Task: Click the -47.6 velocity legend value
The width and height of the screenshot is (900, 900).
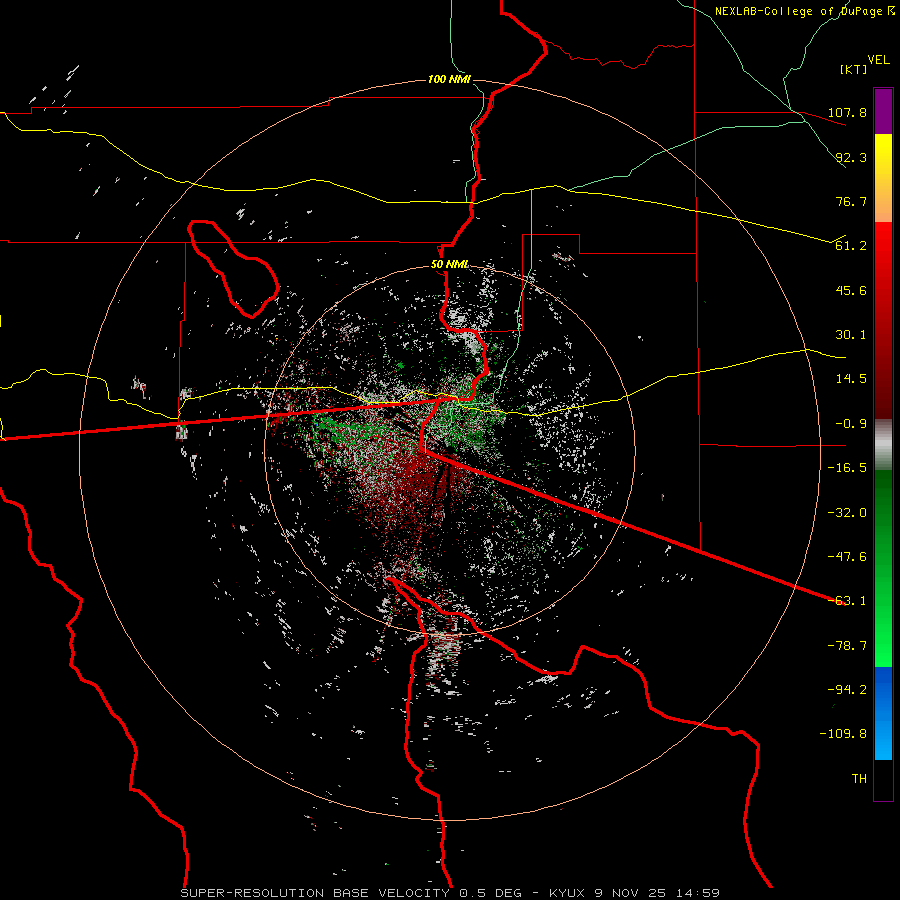Action: tap(847, 557)
